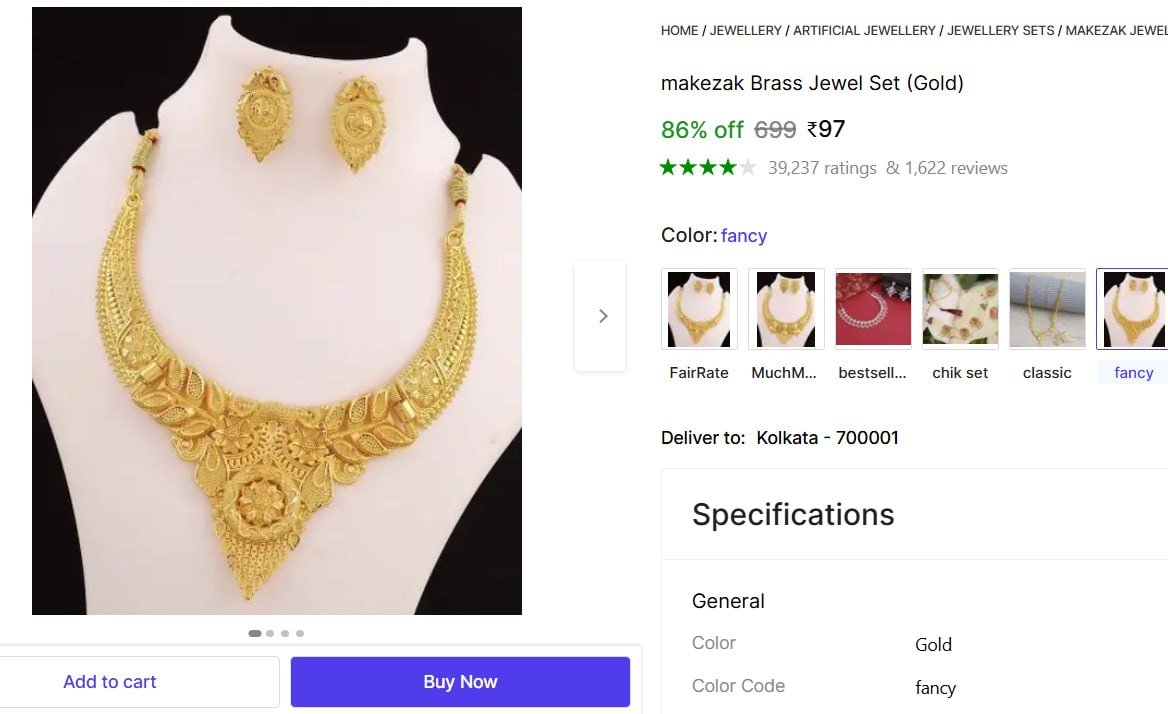
Task: Select the FairRate color thumbnail
Action: [x=699, y=309]
